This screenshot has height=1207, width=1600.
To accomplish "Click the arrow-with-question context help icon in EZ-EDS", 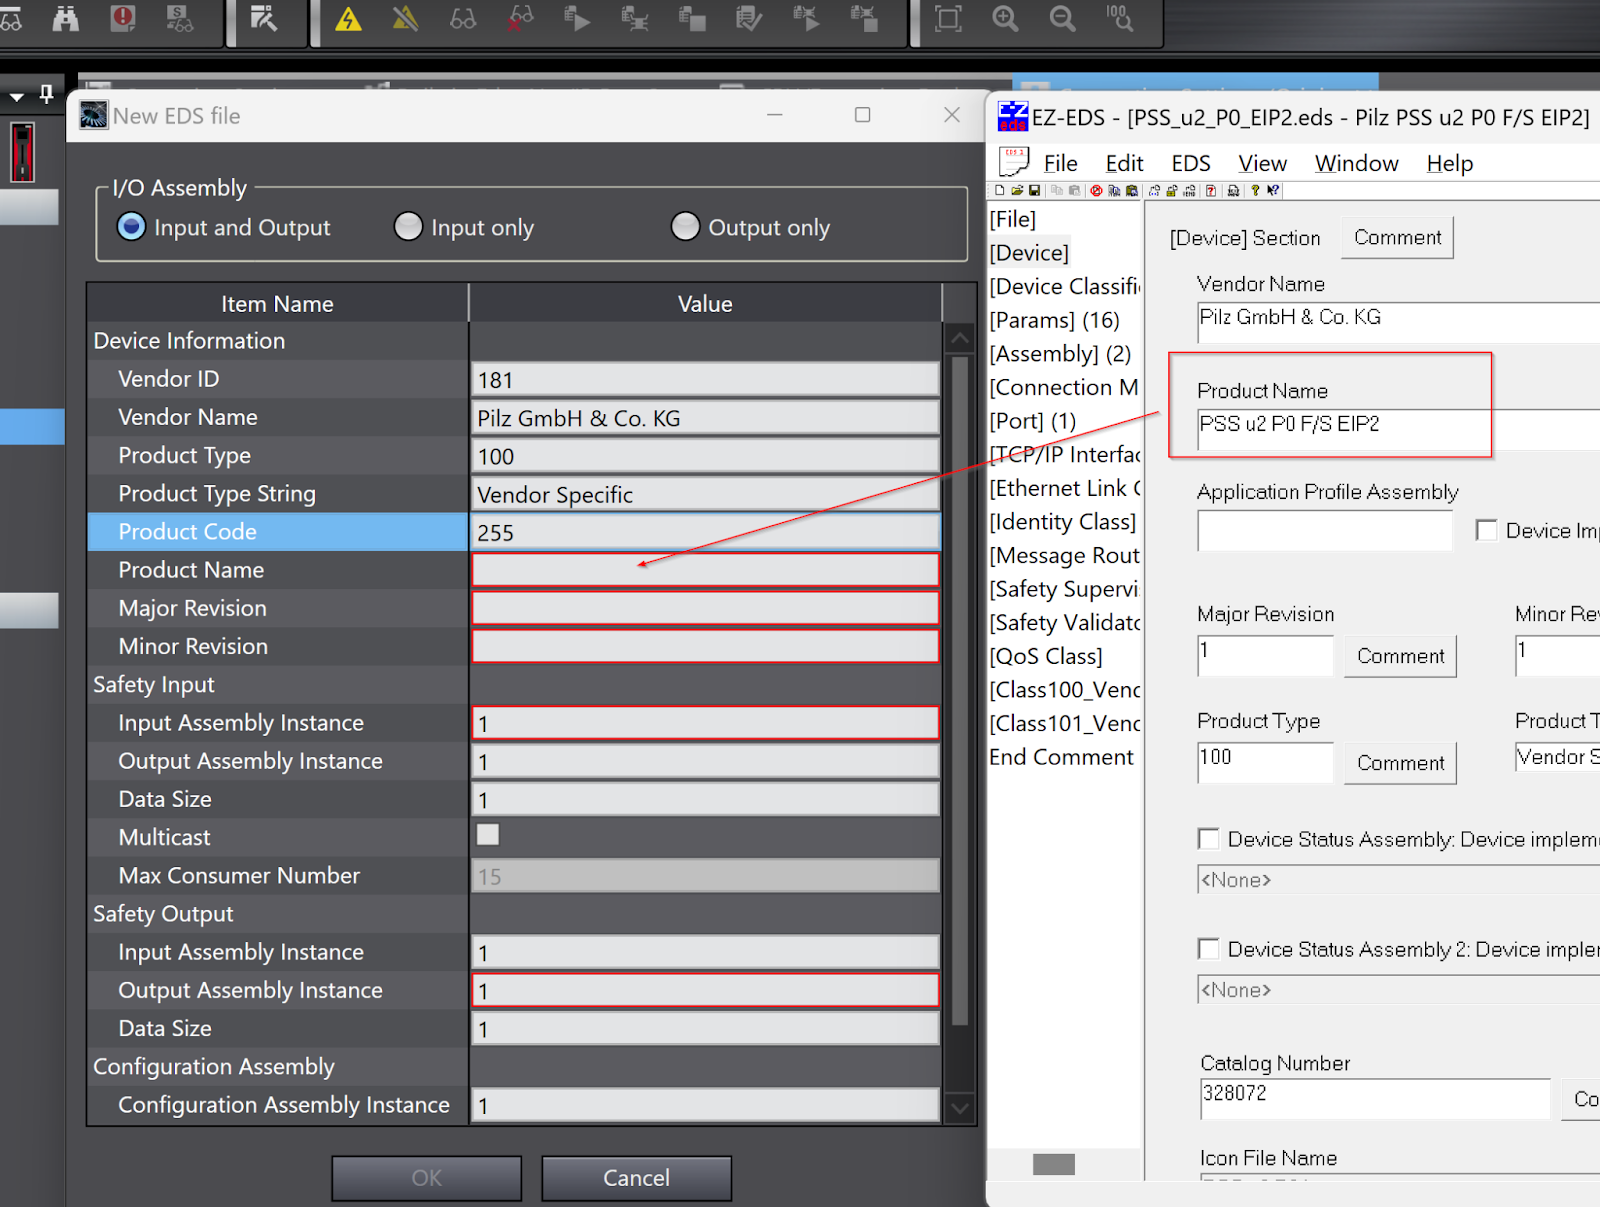I will 1273,190.
